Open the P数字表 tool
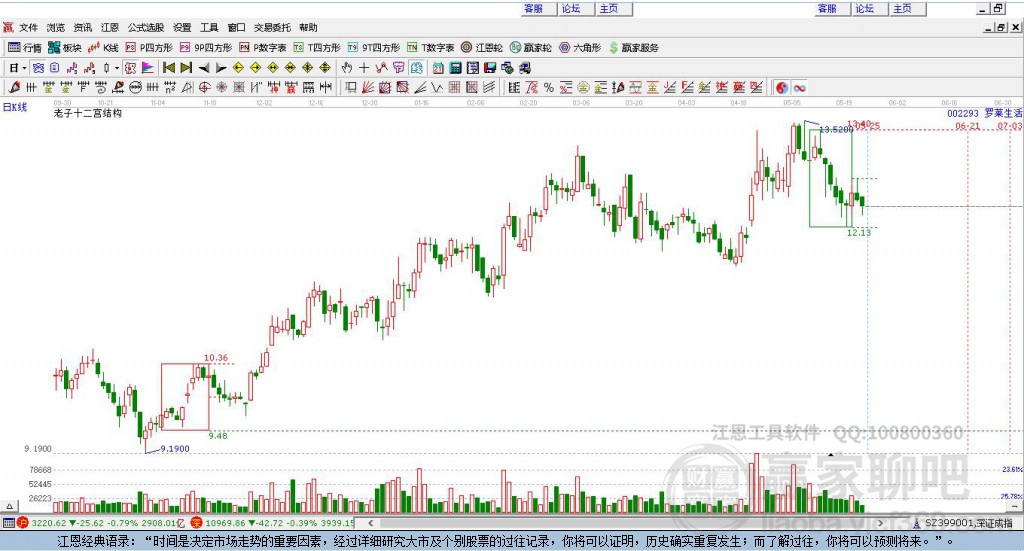1024x551 pixels. tap(263, 48)
